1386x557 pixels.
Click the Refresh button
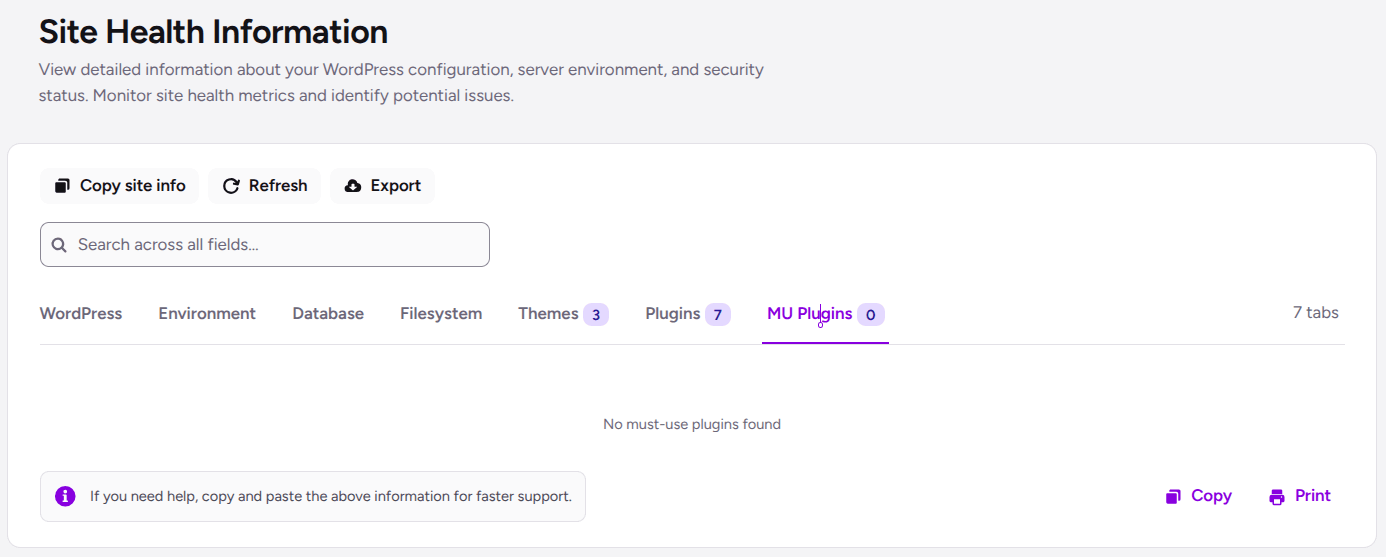point(264,186)
